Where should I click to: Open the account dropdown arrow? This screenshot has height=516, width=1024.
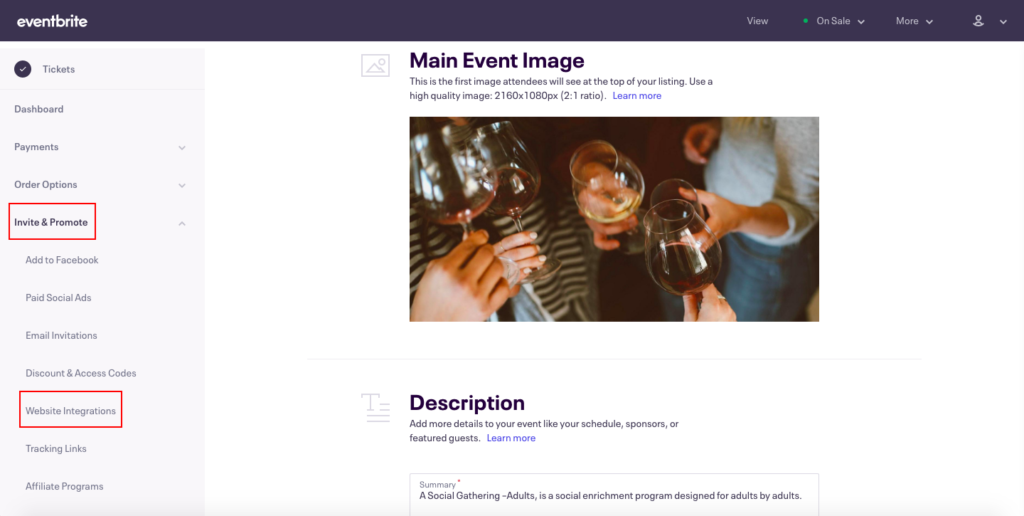click(1003, 22)
